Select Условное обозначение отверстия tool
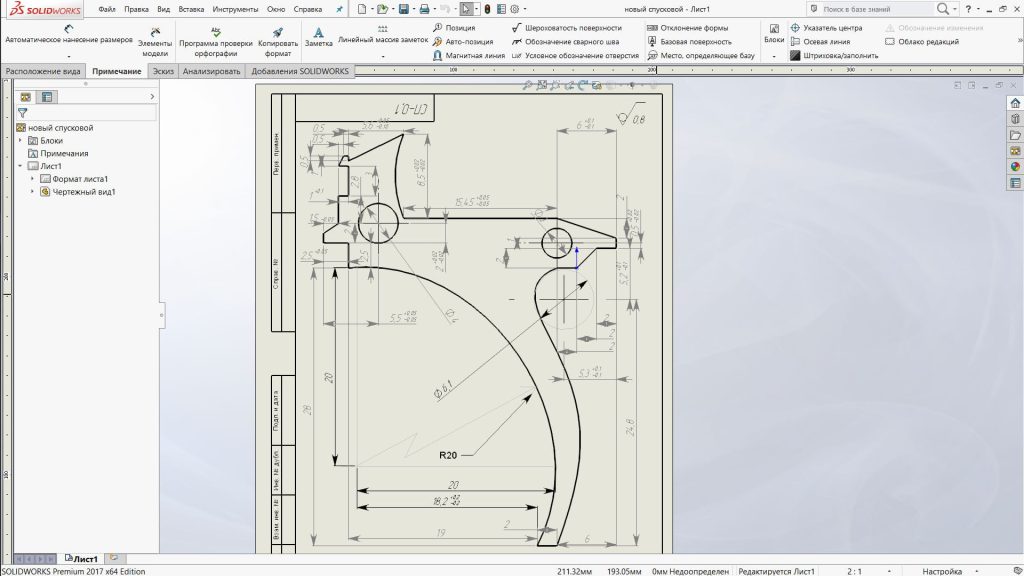The height and width of the screenshot is (576, 1024). coord(575,56)
